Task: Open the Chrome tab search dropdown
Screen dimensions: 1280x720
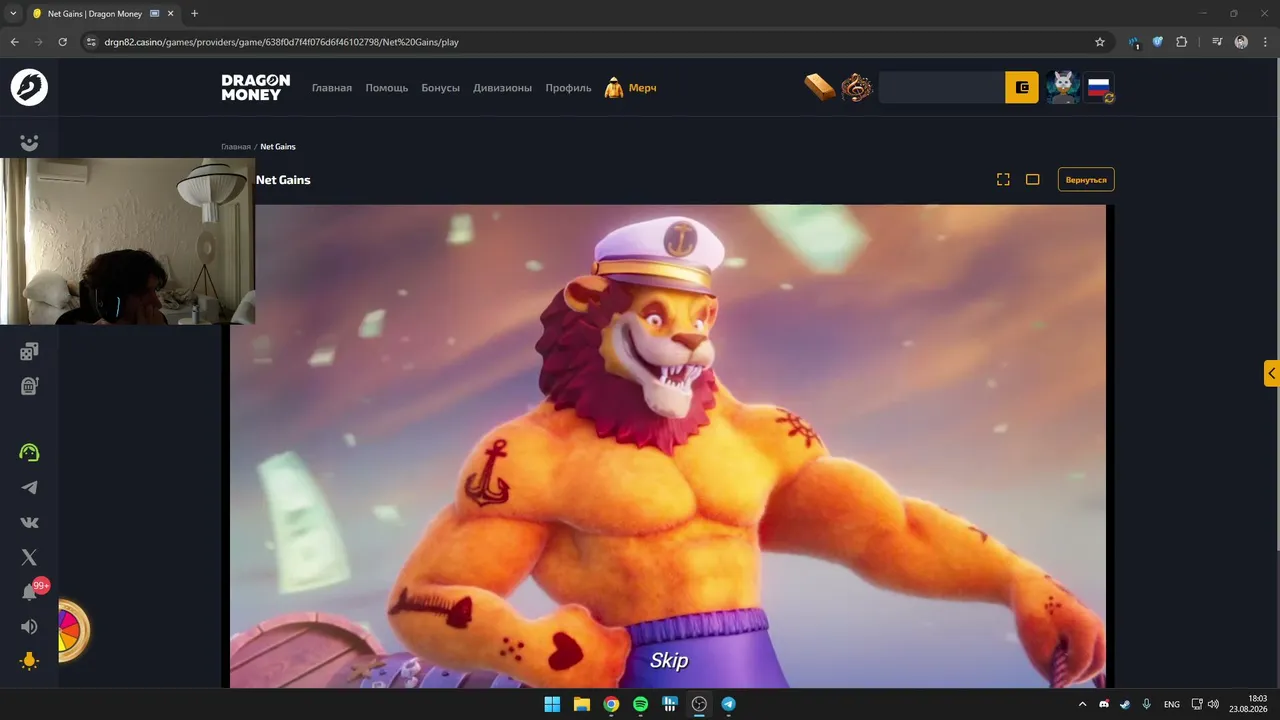Action: 13,14
